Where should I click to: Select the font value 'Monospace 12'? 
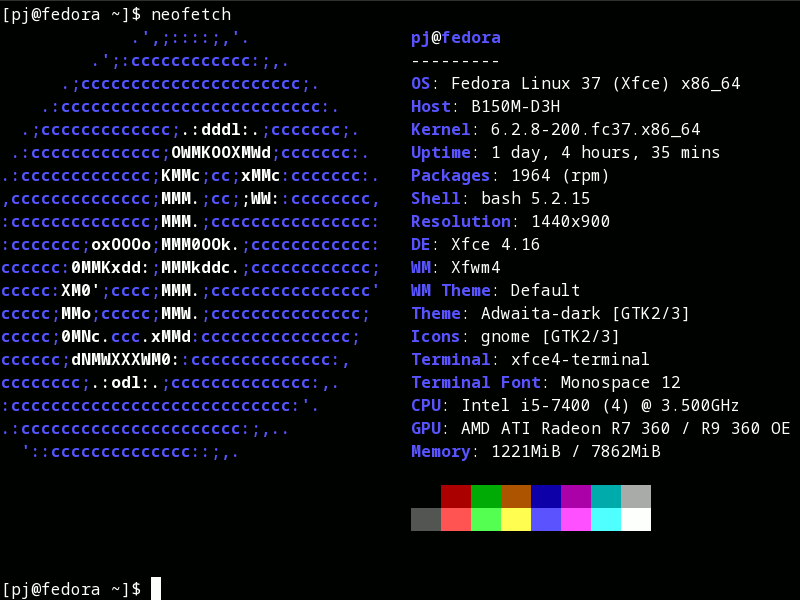[621, 383]
